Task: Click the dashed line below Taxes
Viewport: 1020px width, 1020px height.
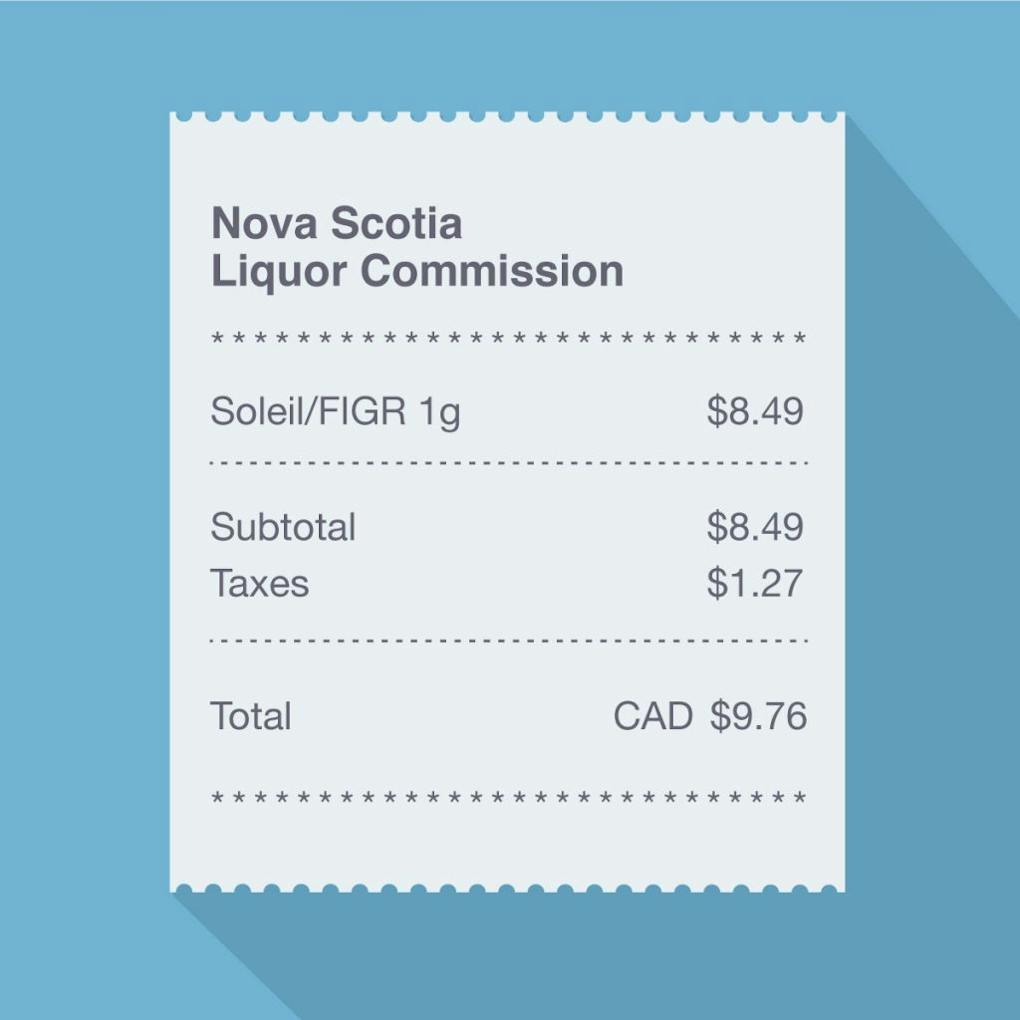Action: coord(508,640)
